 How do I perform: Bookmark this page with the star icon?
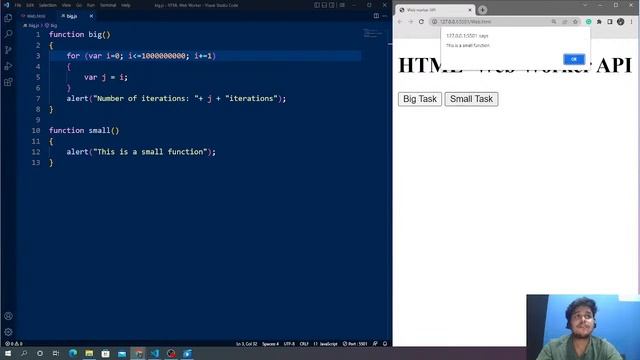point(575,22)
